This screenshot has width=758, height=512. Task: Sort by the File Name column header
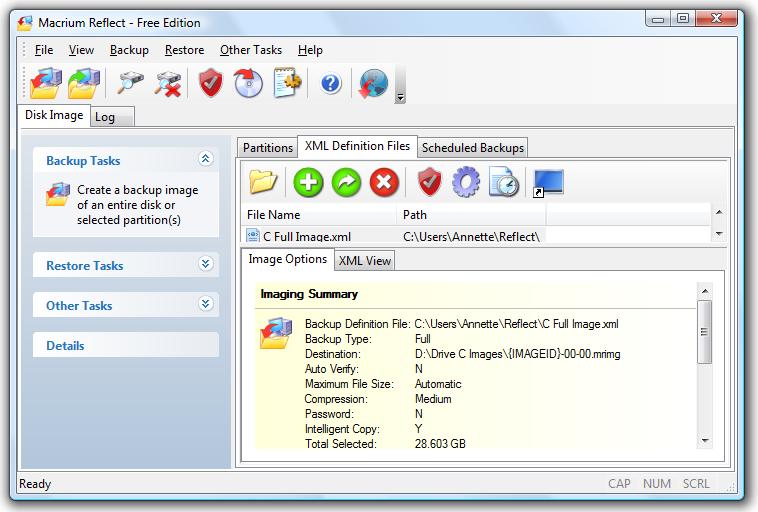click(x=319, y=215)
